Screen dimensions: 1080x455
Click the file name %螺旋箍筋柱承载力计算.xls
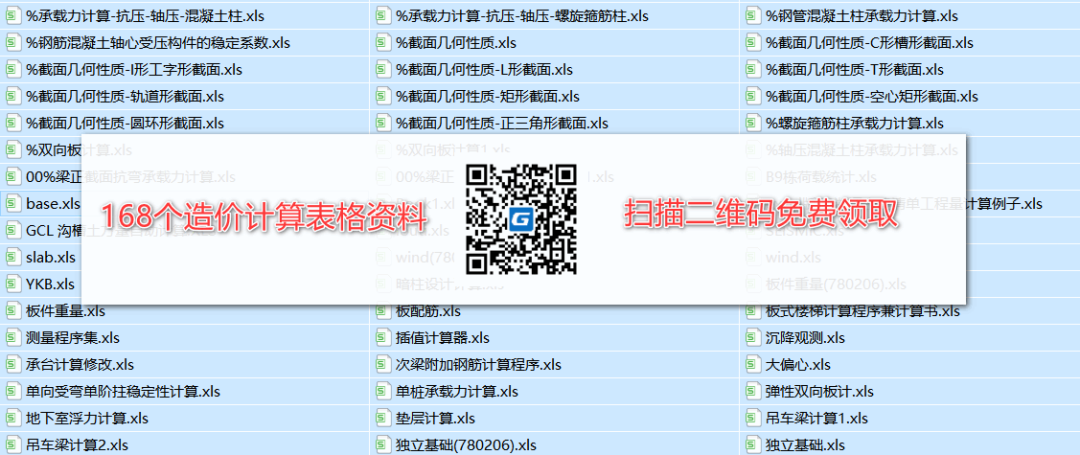854,123
